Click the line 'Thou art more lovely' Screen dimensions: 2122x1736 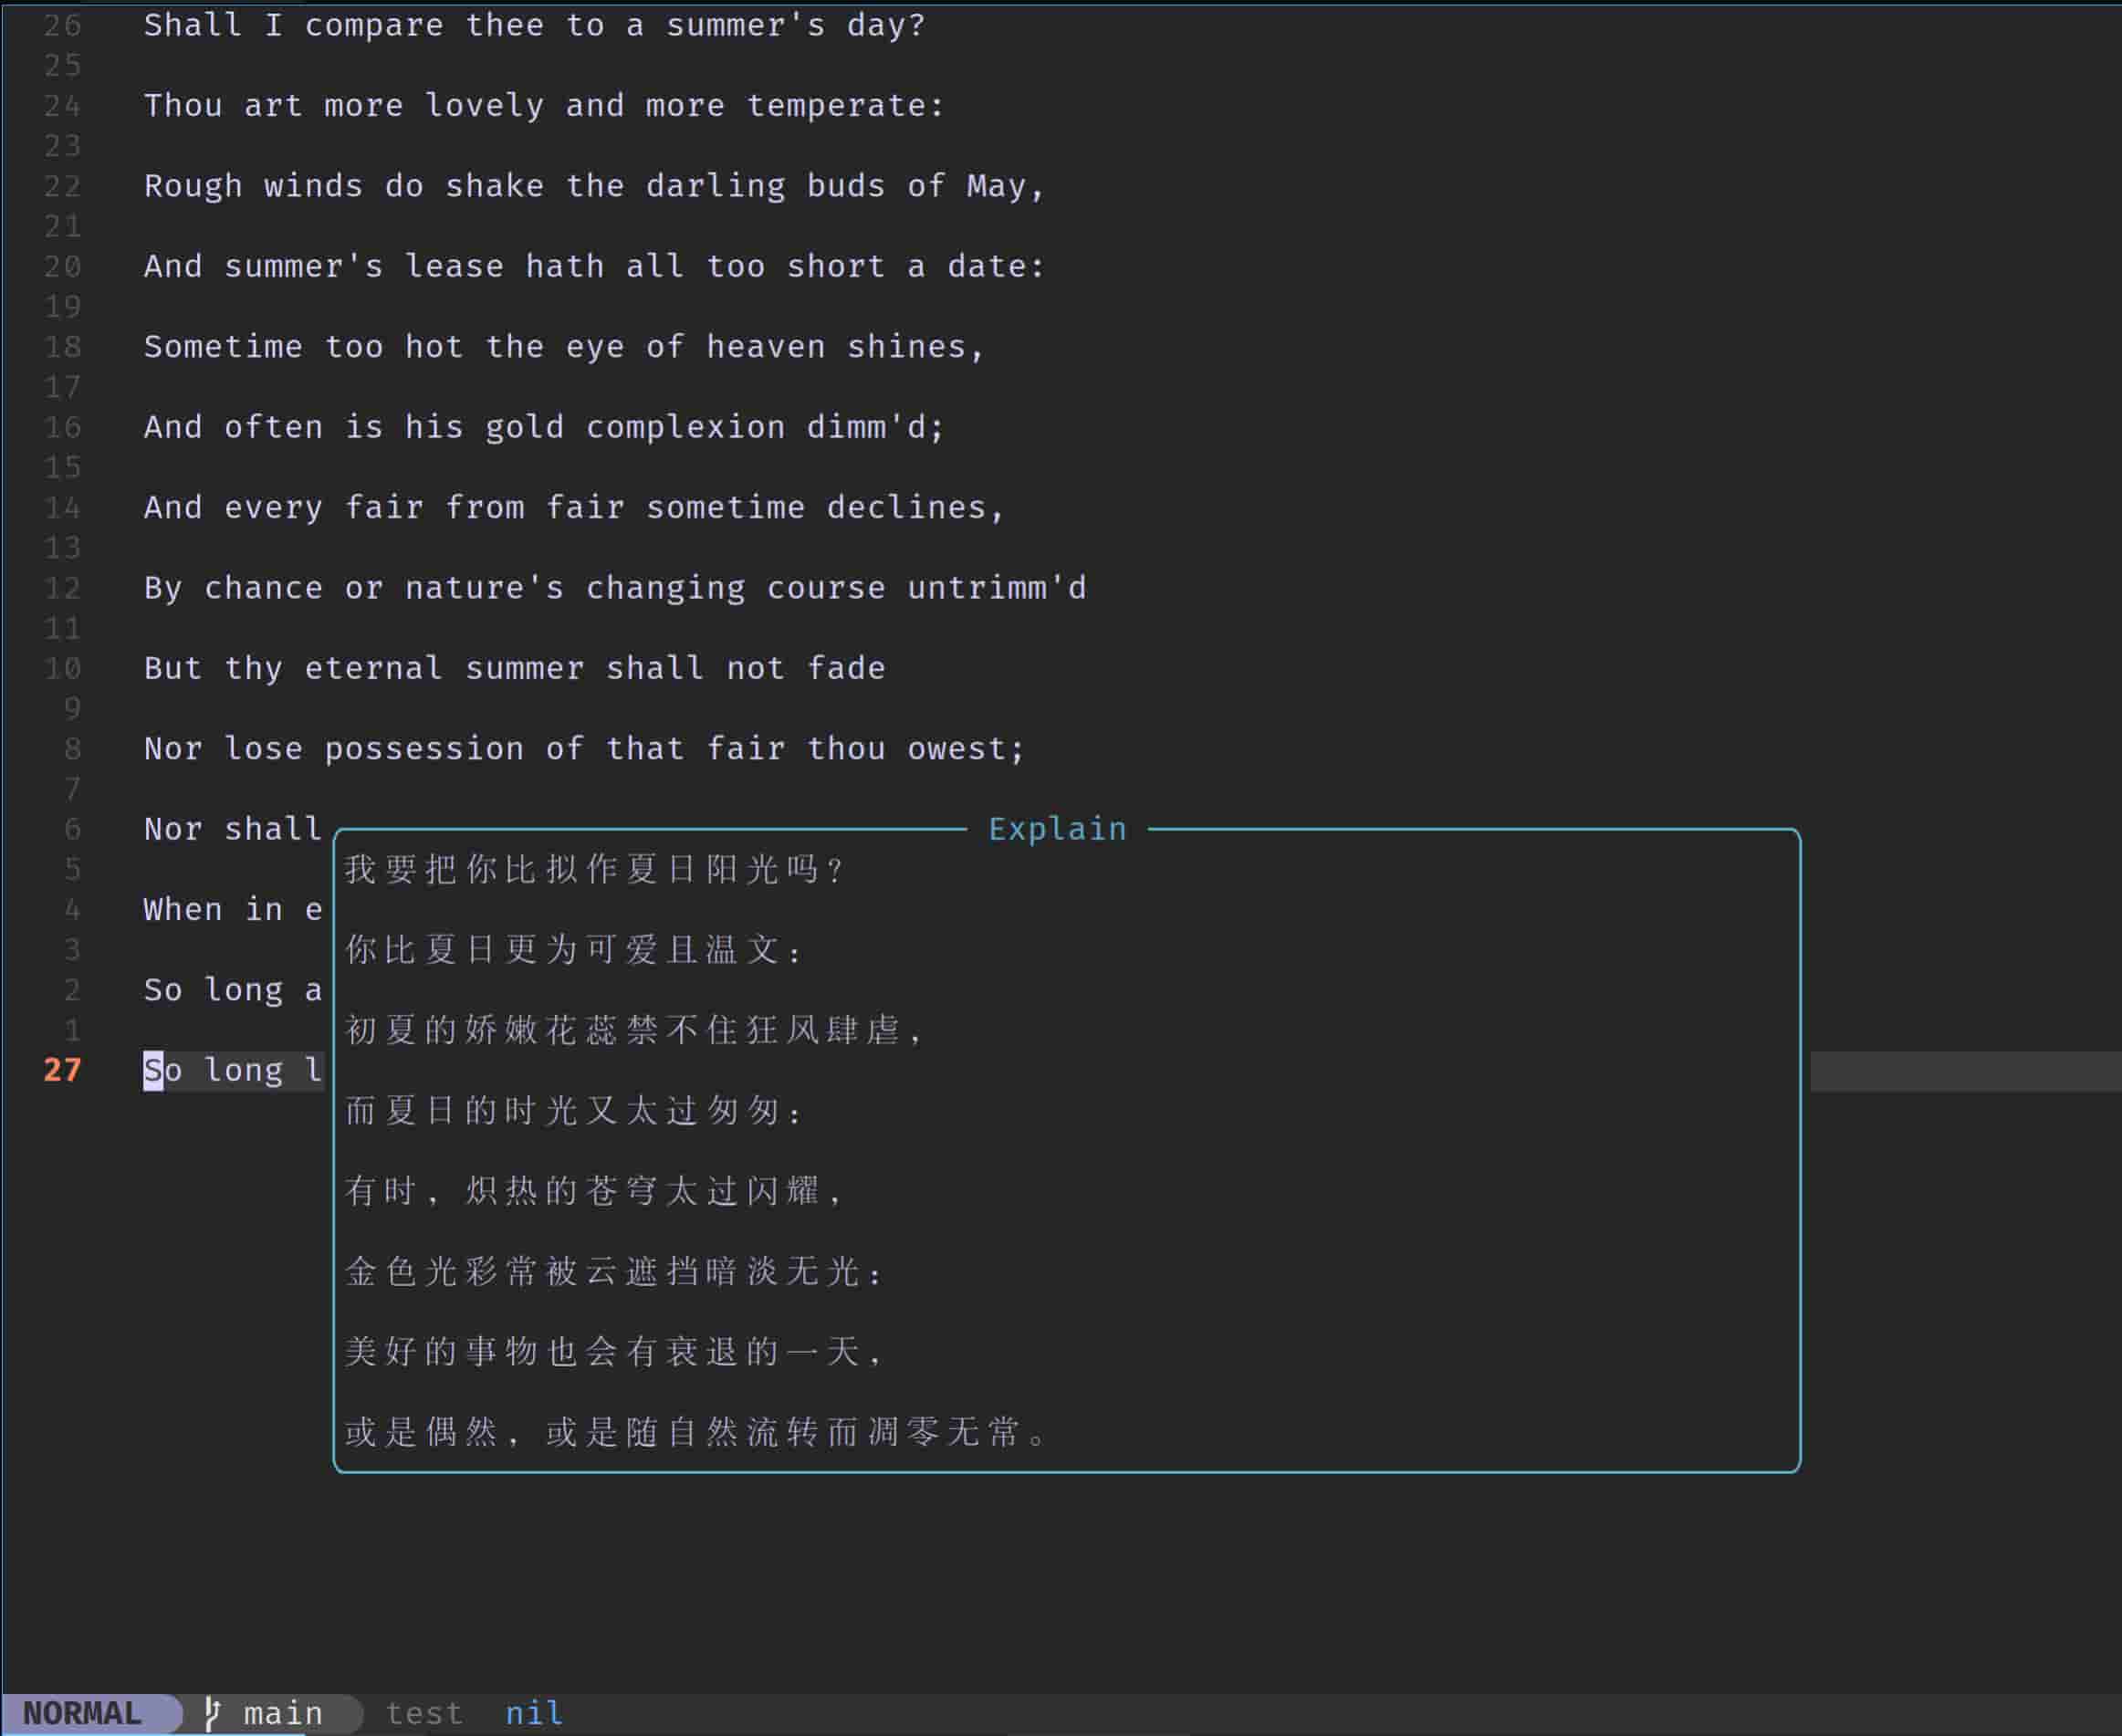tap(543, 105)
